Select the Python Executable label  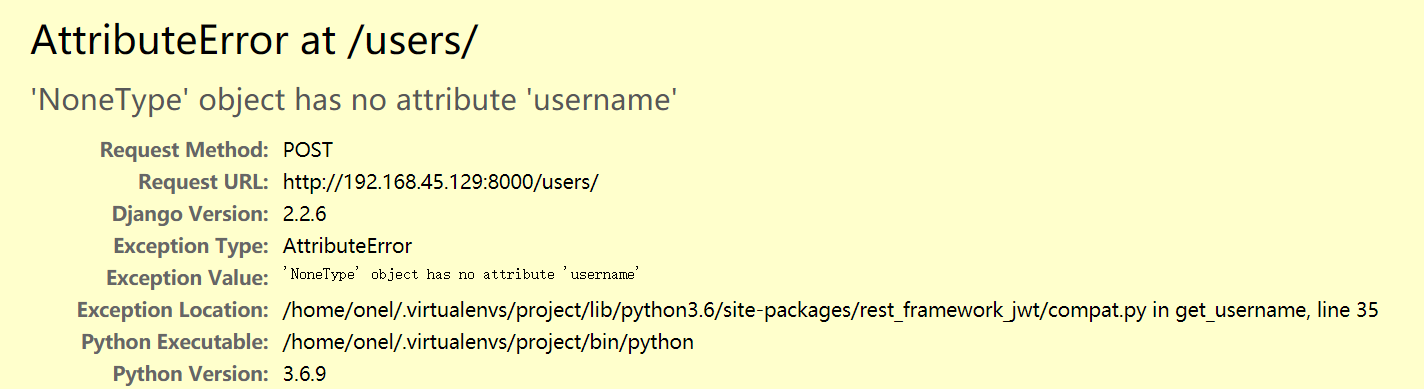(x=175, y=342)
